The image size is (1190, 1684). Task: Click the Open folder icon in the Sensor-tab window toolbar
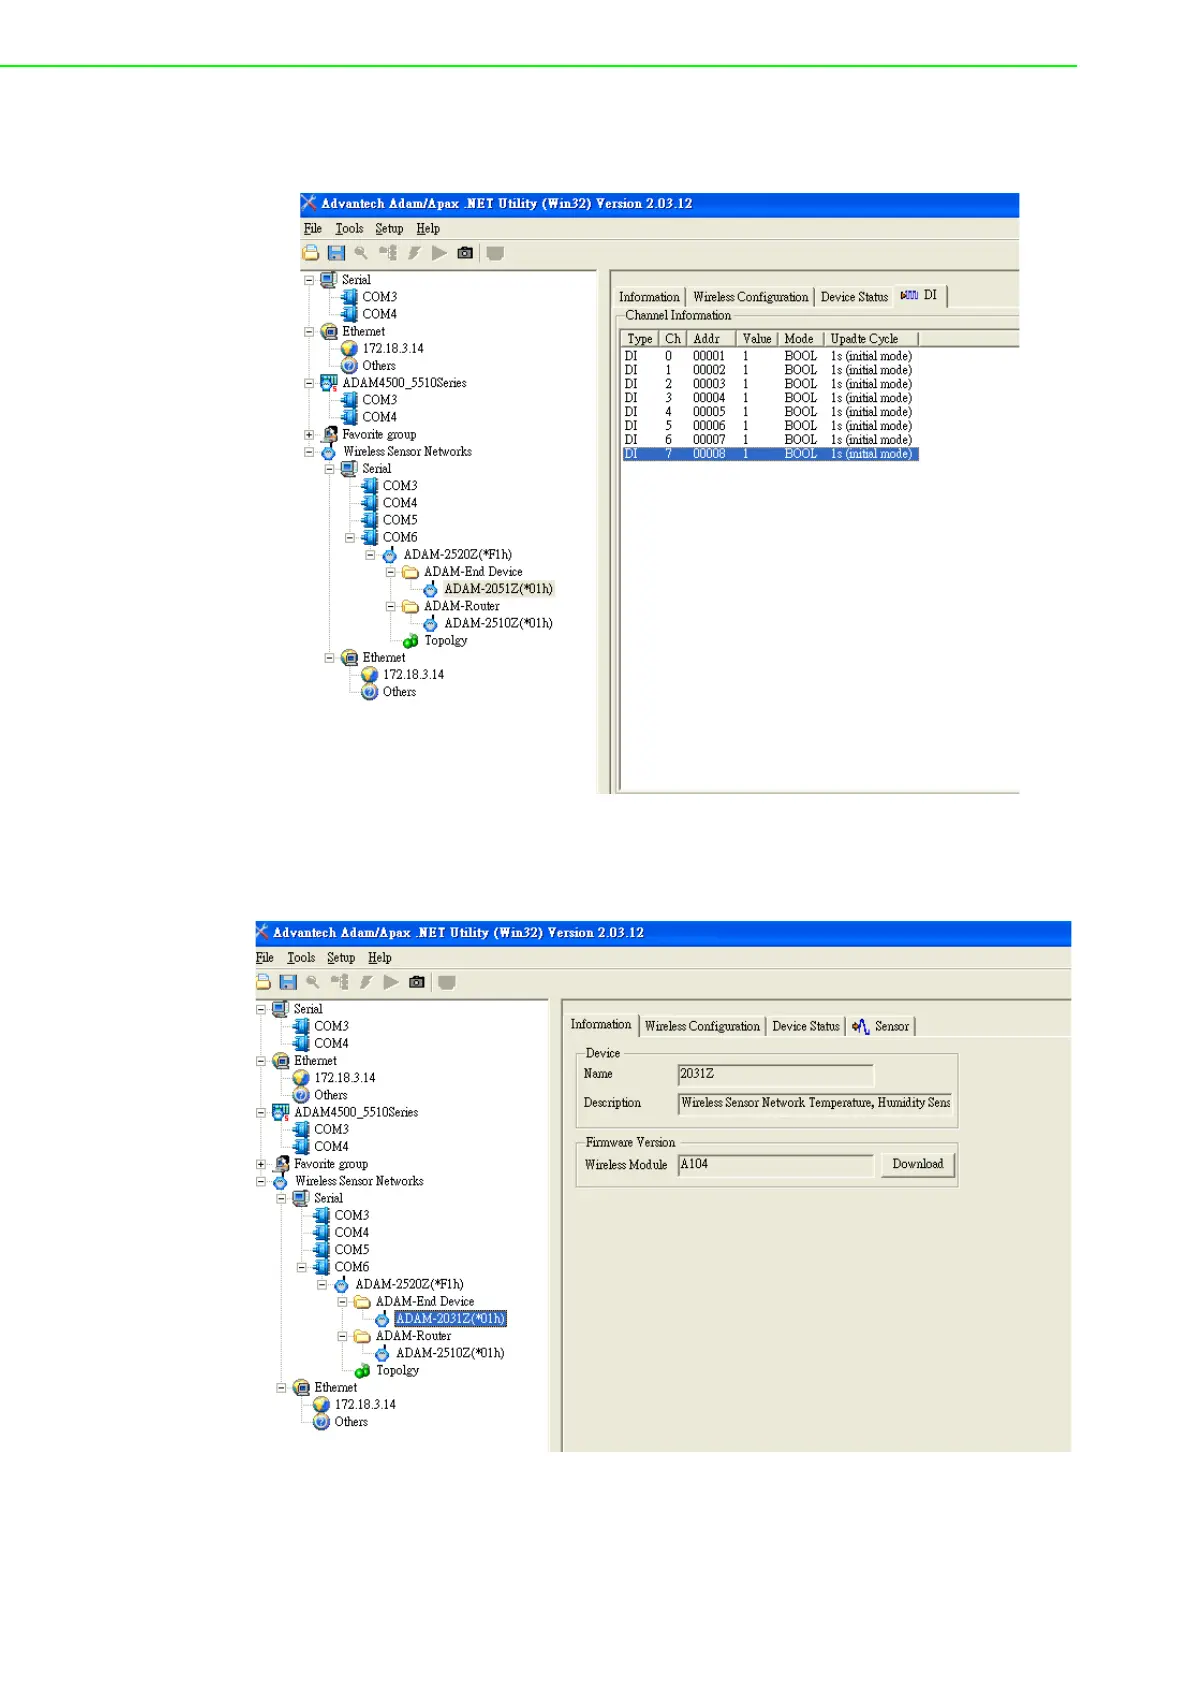click(263, 982)
